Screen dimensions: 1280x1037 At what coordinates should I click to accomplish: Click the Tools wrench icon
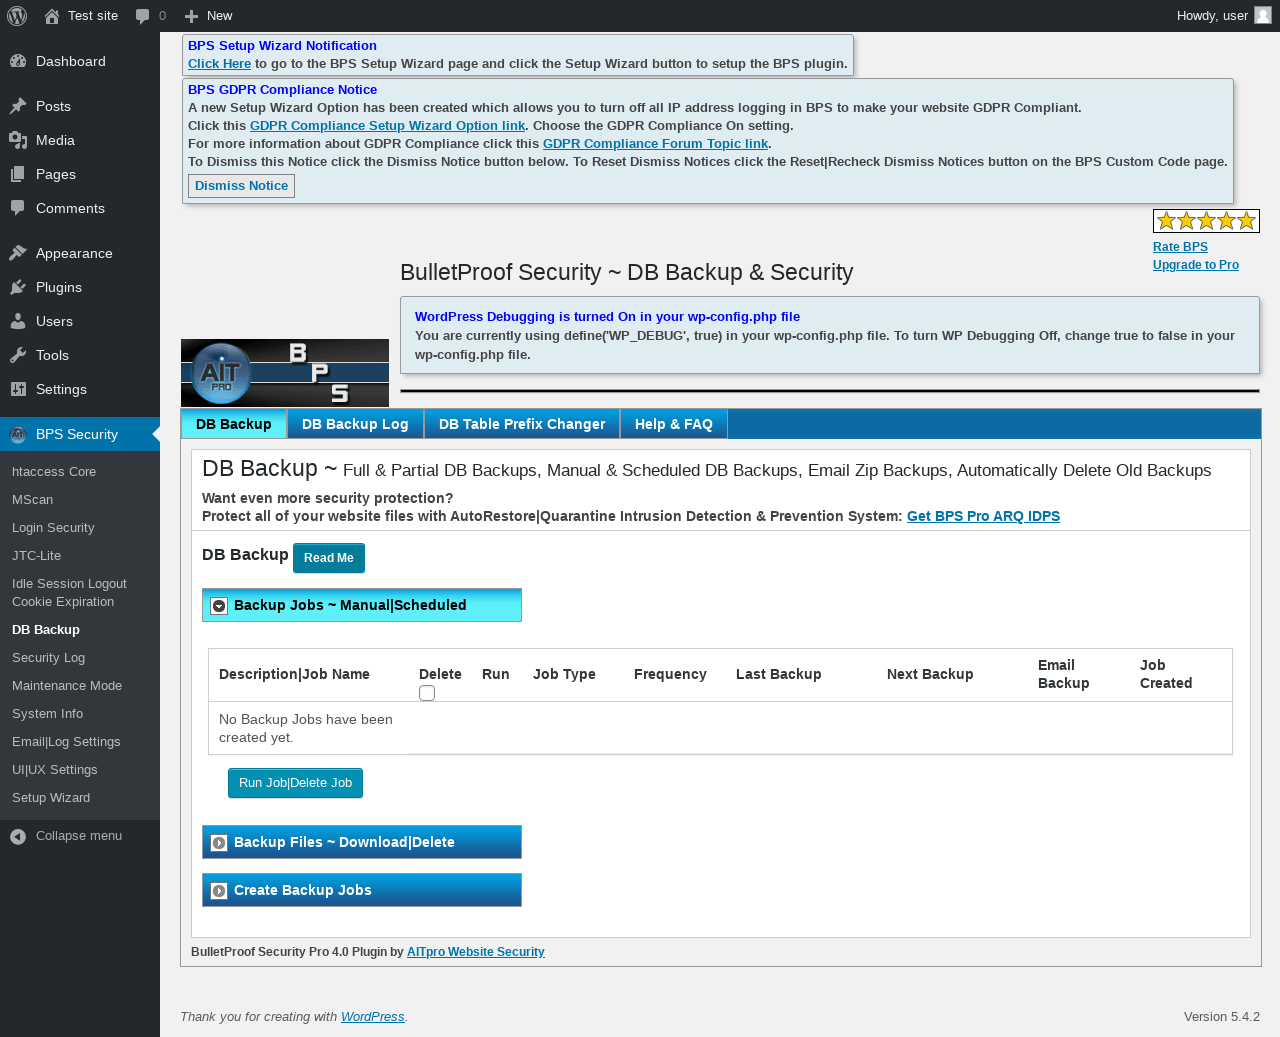(18, 355)
